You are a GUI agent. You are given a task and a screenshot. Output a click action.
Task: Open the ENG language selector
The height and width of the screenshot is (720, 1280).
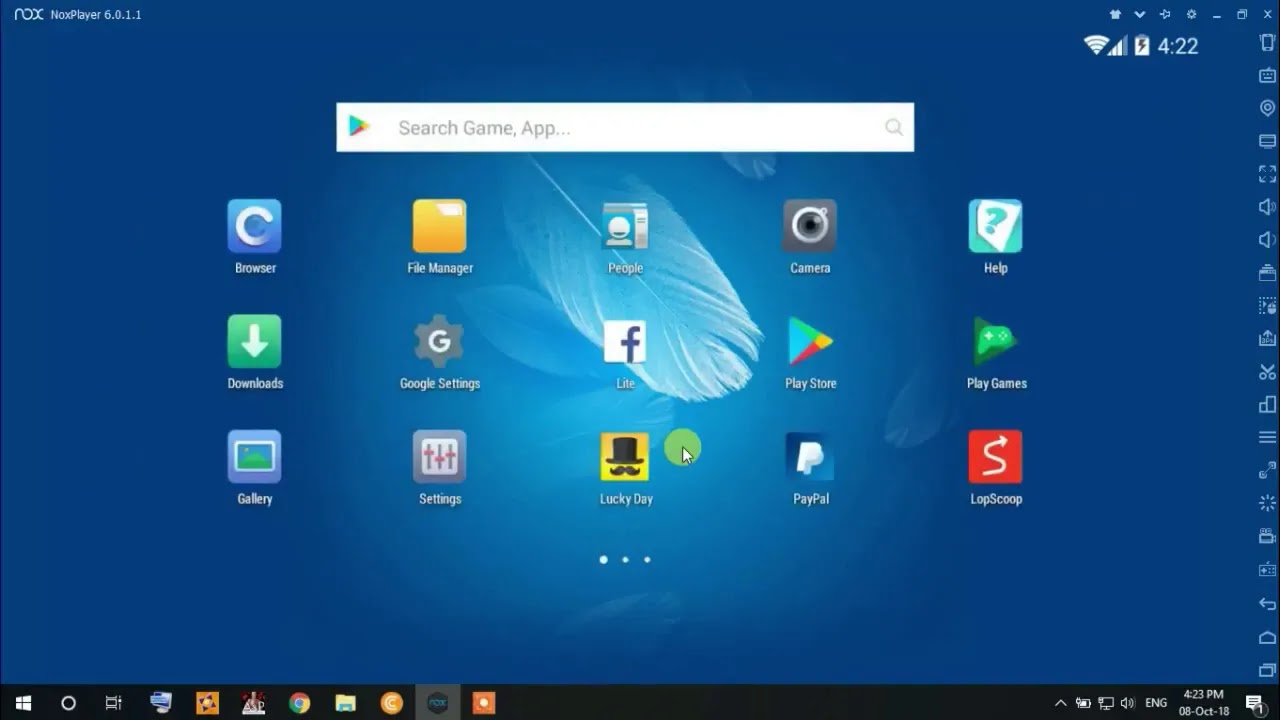coord(1156,703)
